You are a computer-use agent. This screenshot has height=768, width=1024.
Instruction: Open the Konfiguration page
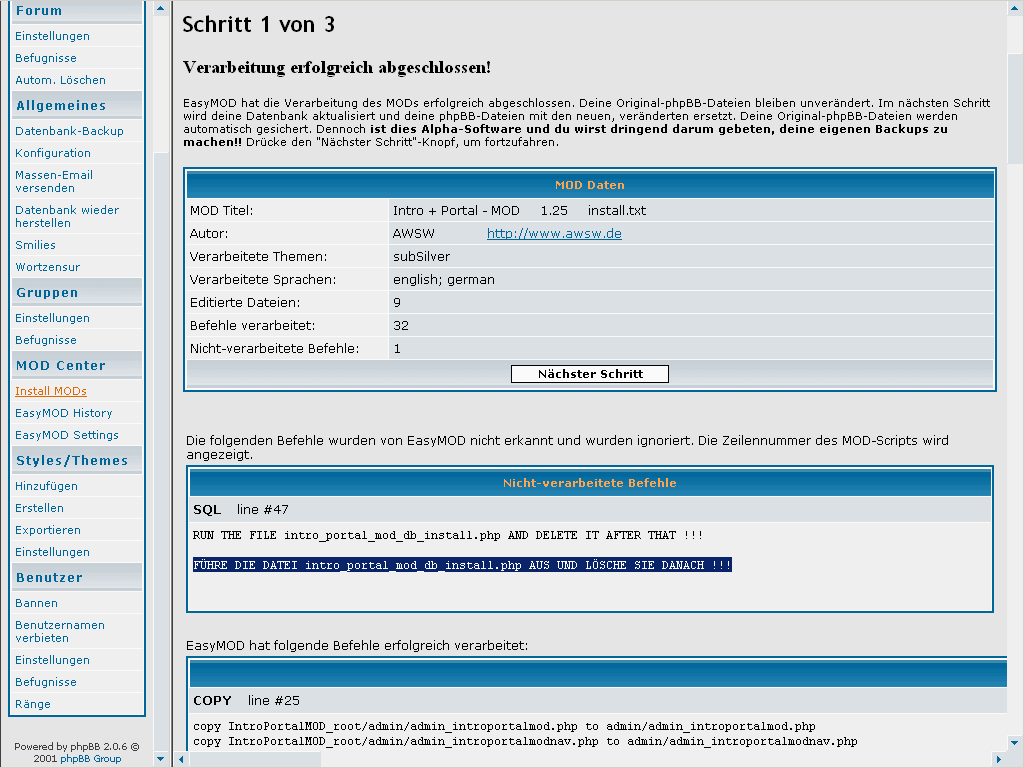(53, 153)
